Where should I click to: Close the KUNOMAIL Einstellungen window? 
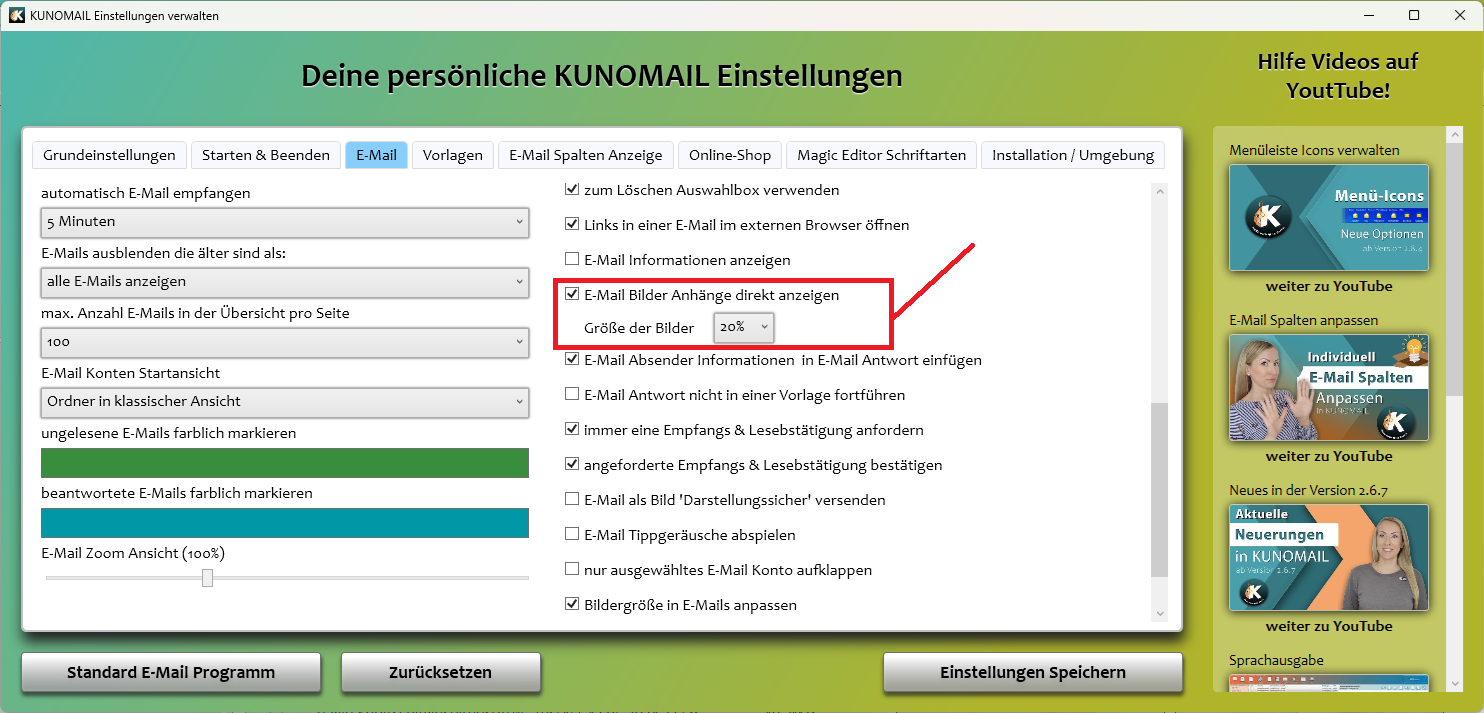1460,15
